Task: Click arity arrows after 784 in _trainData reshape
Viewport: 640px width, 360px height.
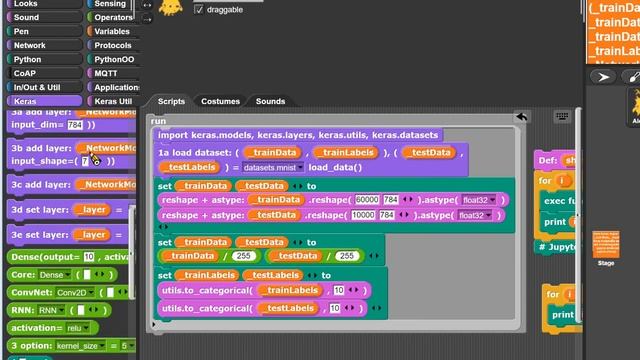Action: [407, 200]
